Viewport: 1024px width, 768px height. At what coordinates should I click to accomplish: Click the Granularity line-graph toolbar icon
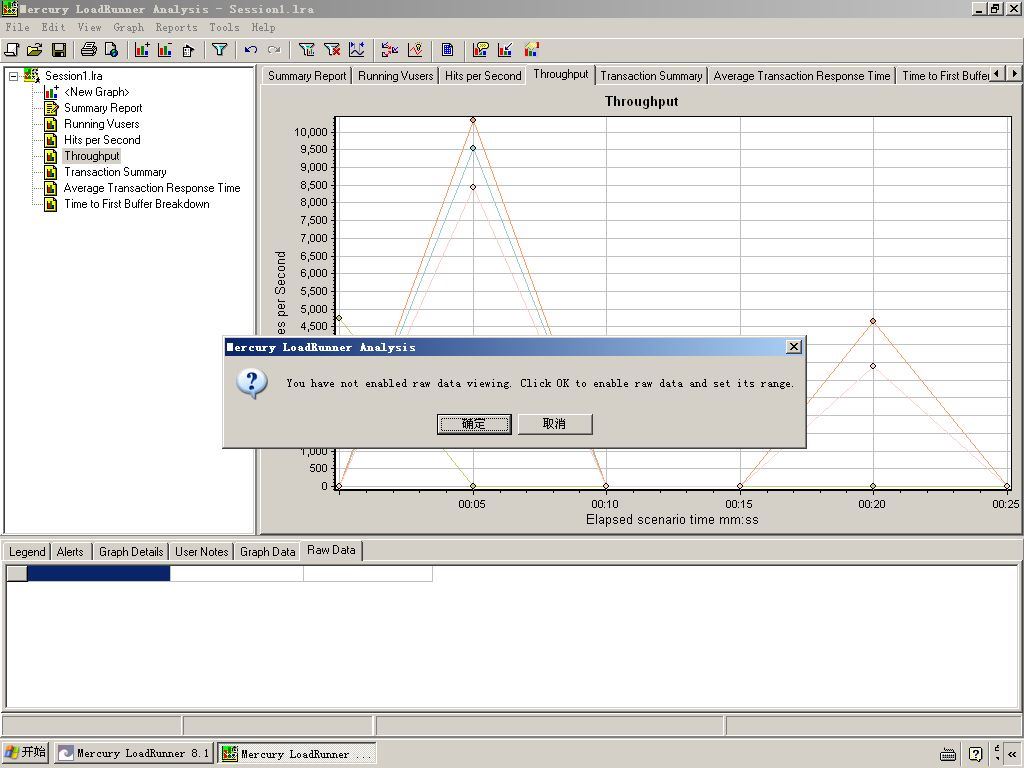(357, 50)
